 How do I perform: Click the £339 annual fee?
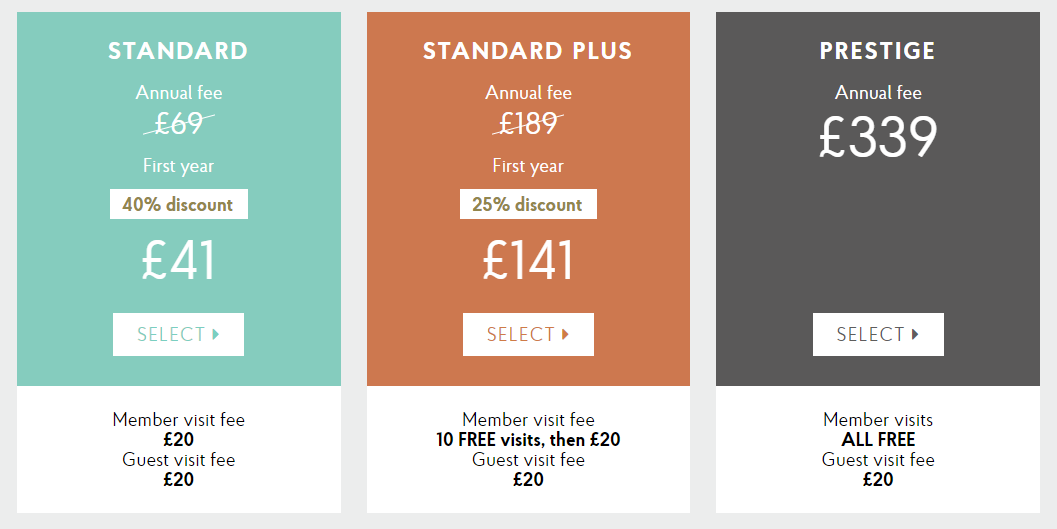click(878, 137)
